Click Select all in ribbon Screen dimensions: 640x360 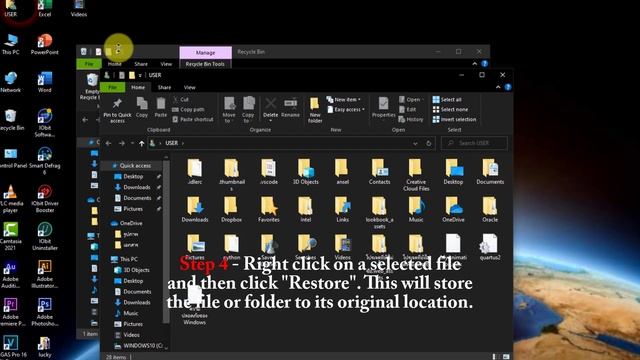tap(447, 100)
